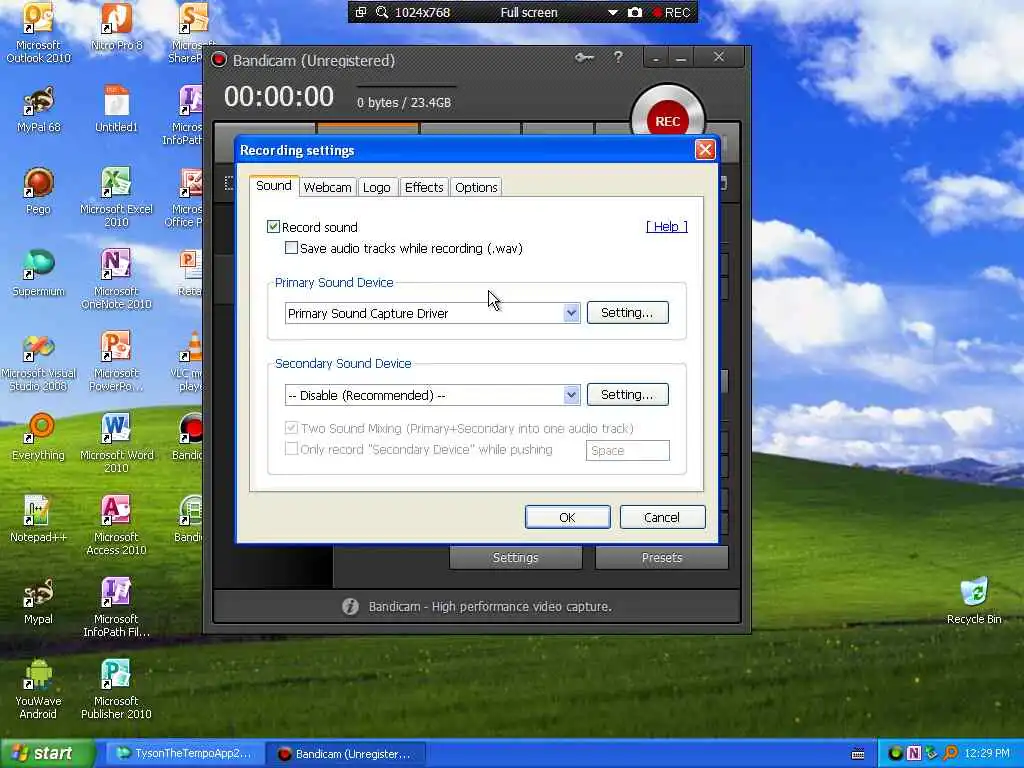
Task: Close the Recording settings dialog
Action: [x=705, y=150]
